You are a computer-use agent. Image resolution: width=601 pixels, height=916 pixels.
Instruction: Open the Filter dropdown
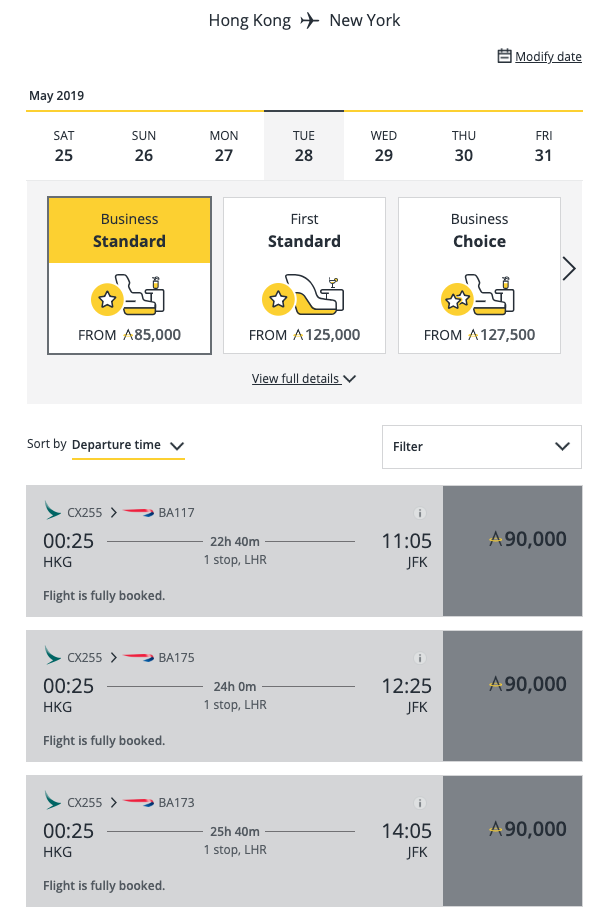[482, 447]
